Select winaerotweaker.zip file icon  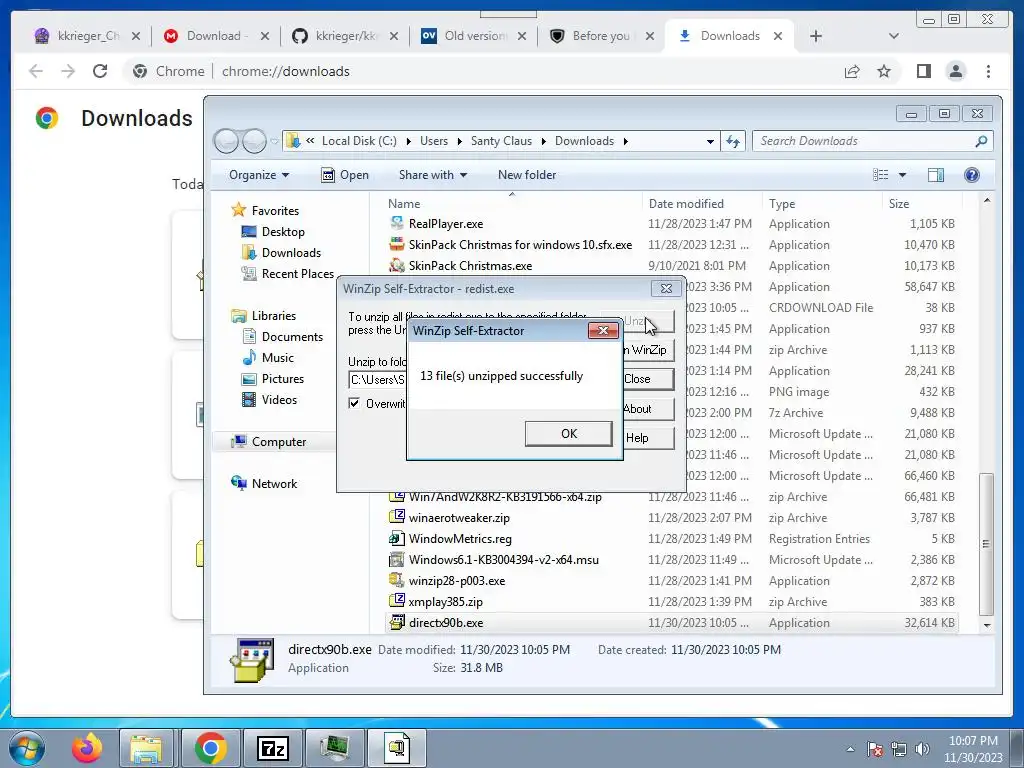396,517
